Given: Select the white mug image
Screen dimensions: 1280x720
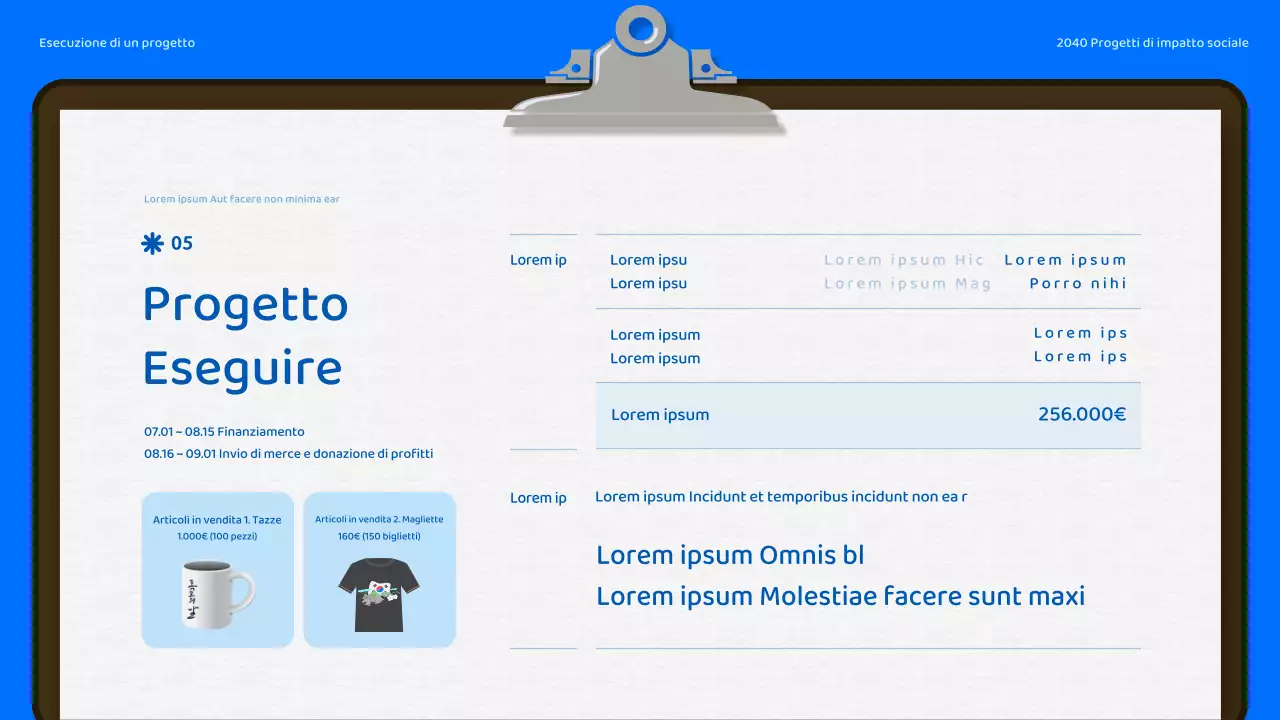Looking at the screenshot, I should tap(218, 594).
